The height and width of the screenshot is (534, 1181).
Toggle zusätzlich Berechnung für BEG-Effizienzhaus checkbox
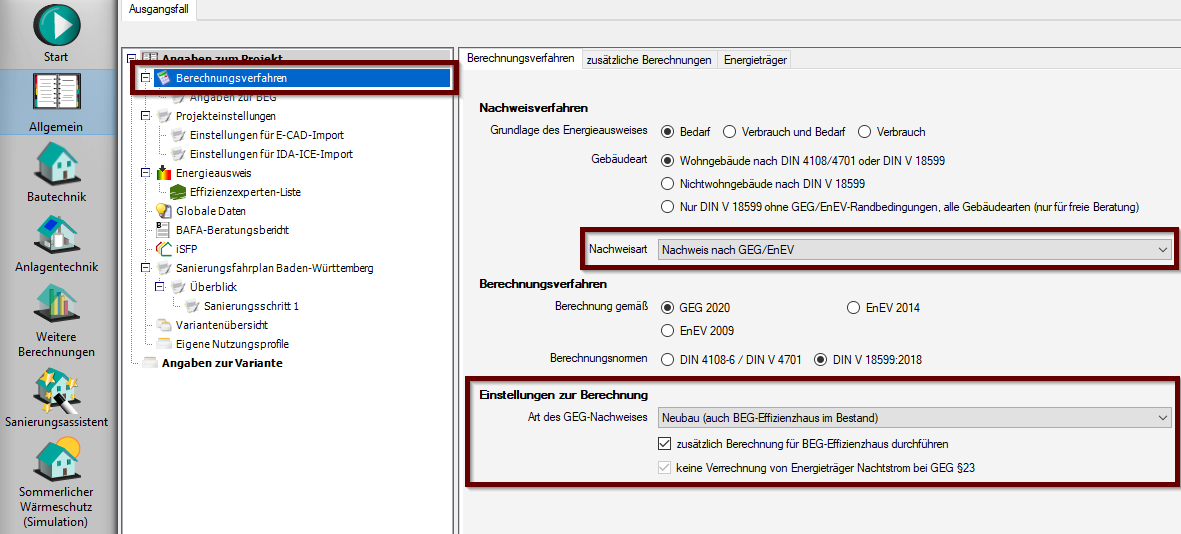pos(666,443)
